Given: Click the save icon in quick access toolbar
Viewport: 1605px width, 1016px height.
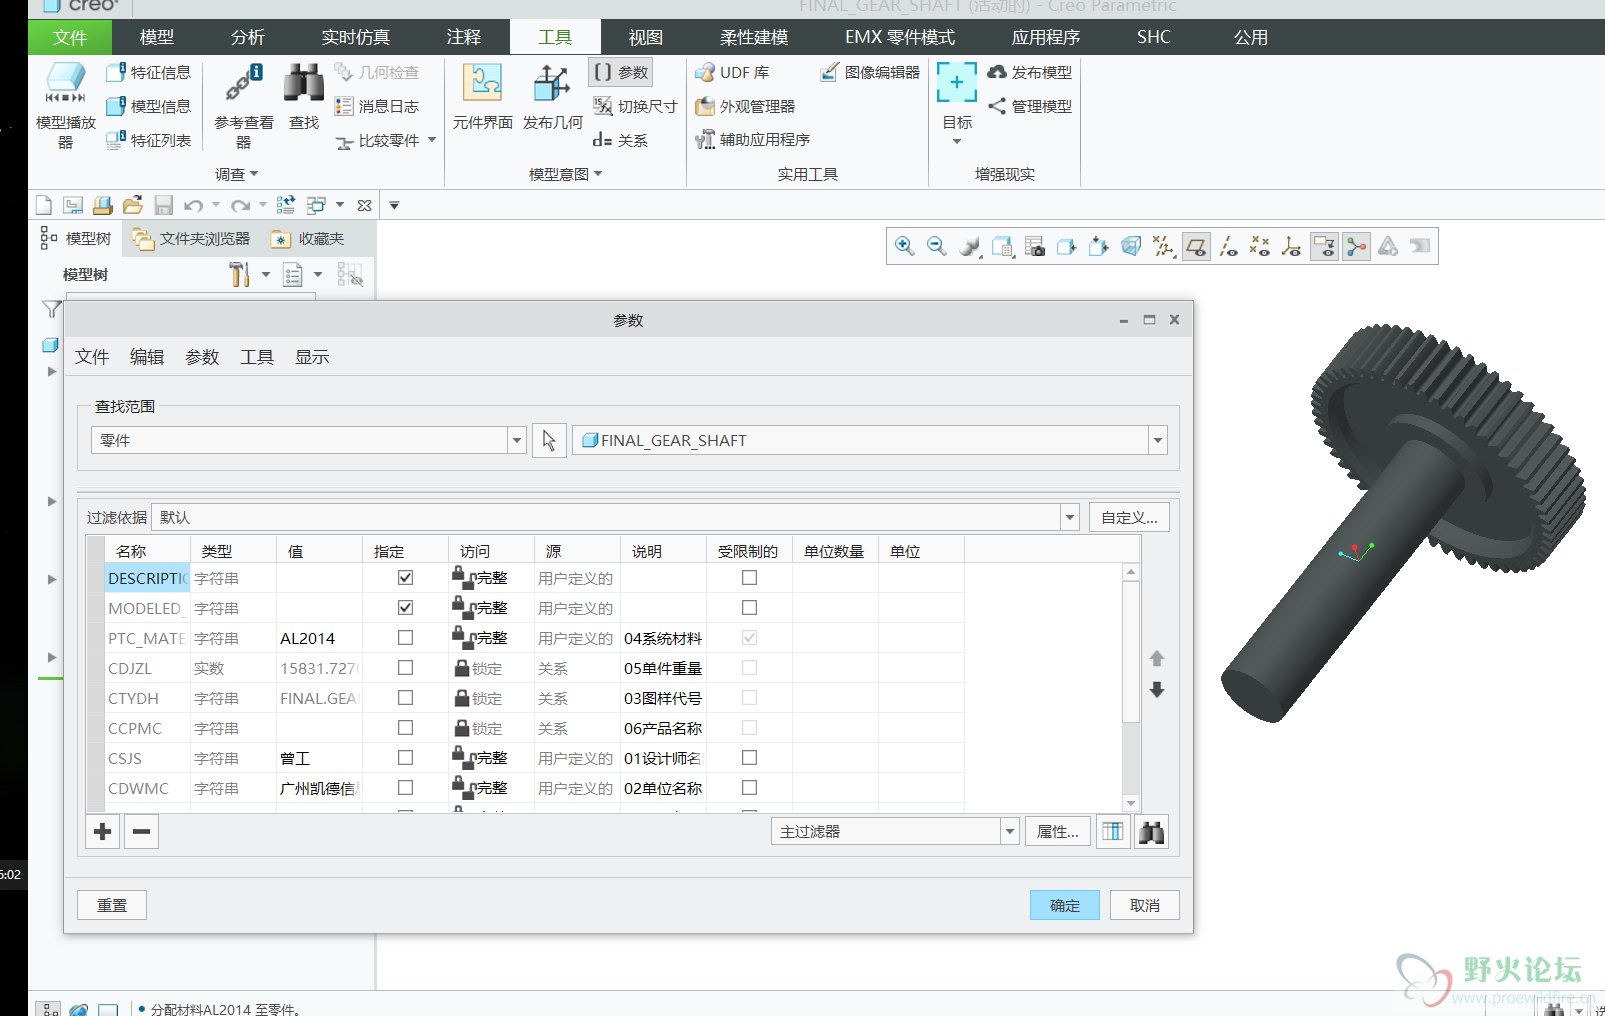Looking at the screenshot, I should click(163, 205).
